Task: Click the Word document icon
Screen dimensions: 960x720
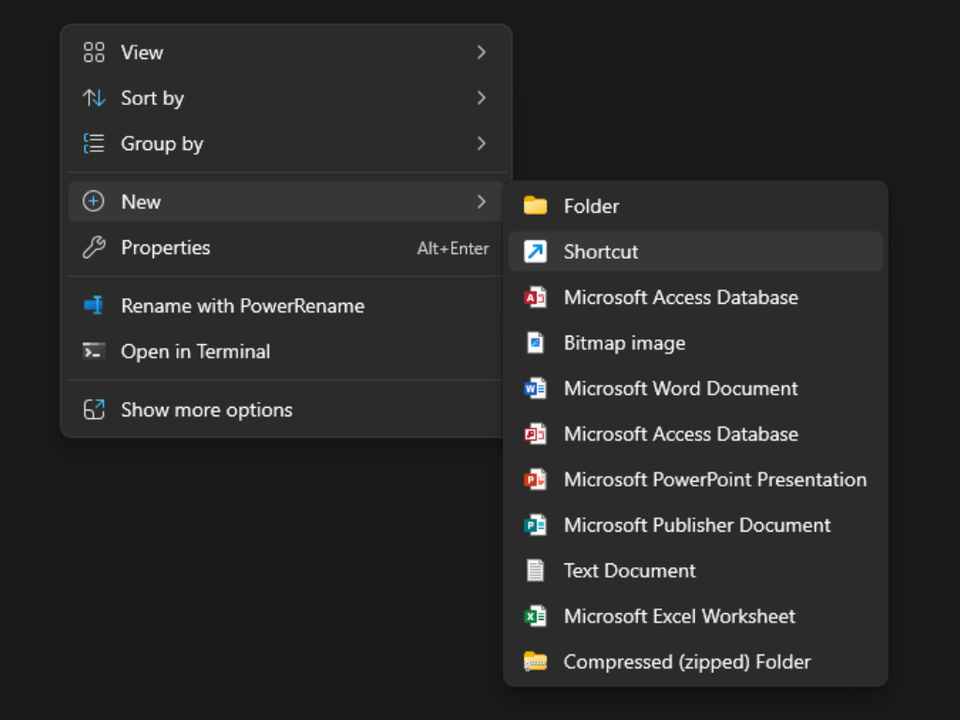Action: 535,389
